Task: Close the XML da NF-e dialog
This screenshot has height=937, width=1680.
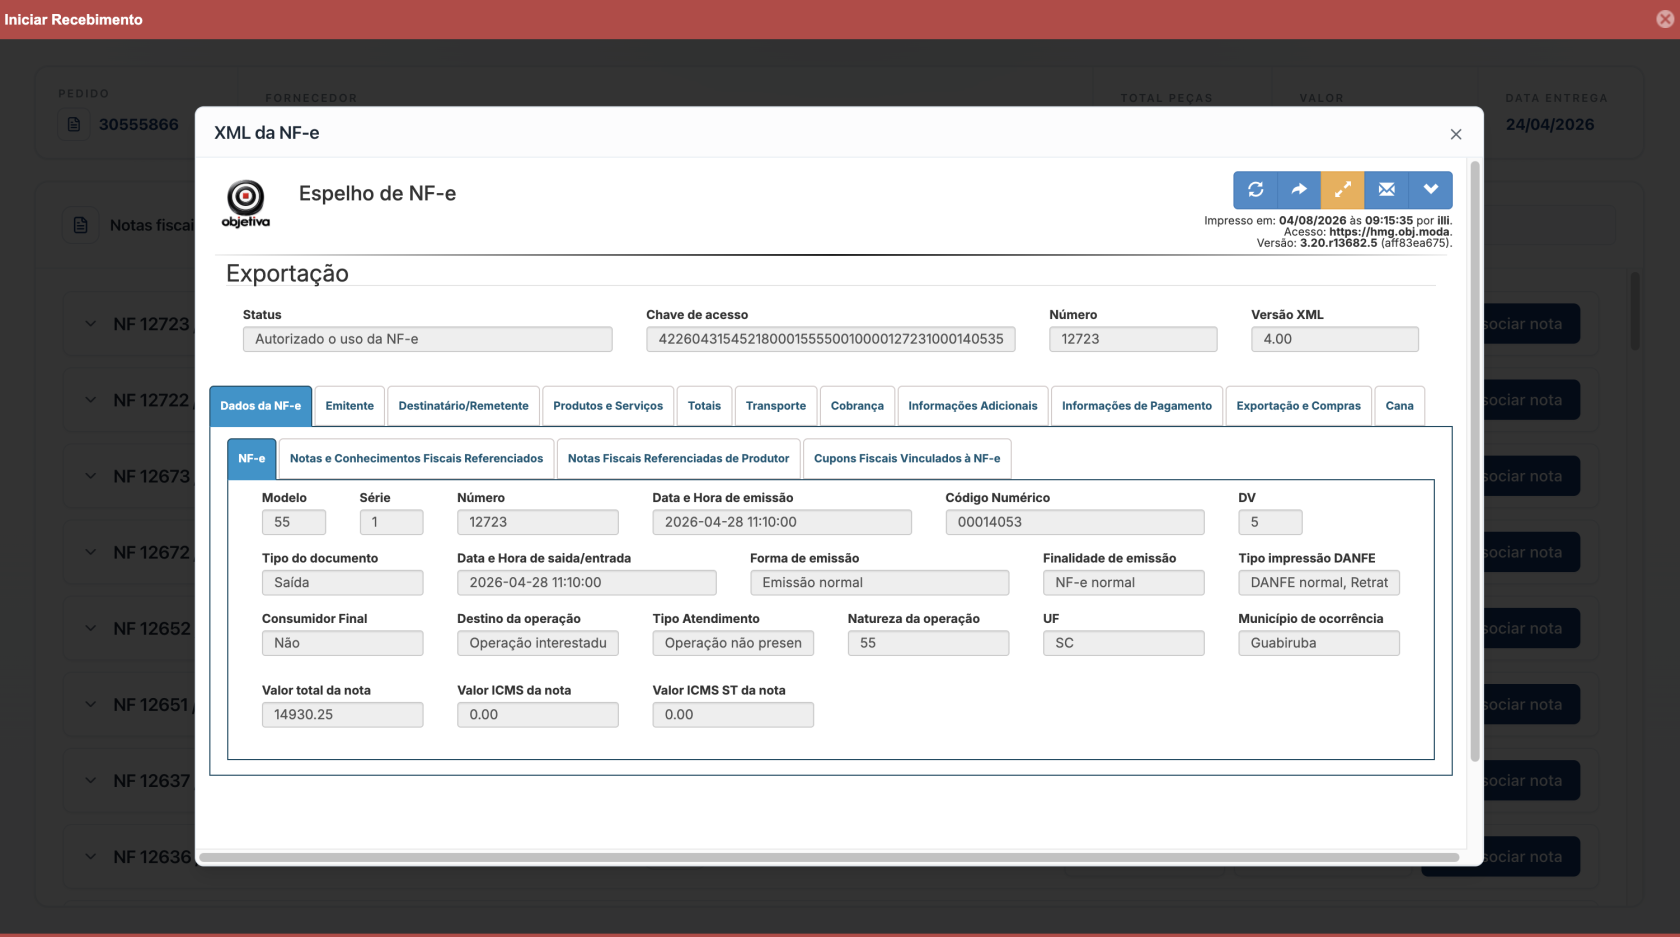Action: (1456, 134)
